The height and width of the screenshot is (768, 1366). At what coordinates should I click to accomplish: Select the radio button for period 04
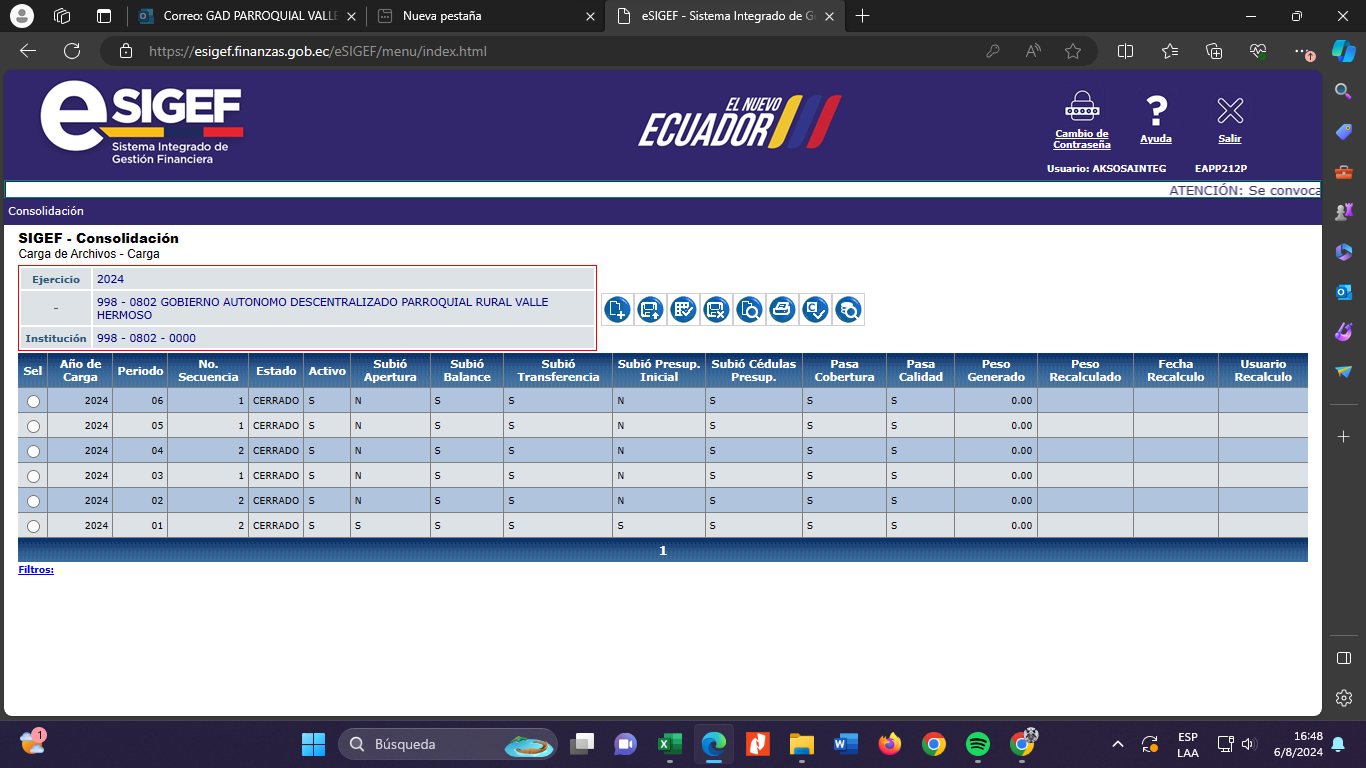[33, 451]
